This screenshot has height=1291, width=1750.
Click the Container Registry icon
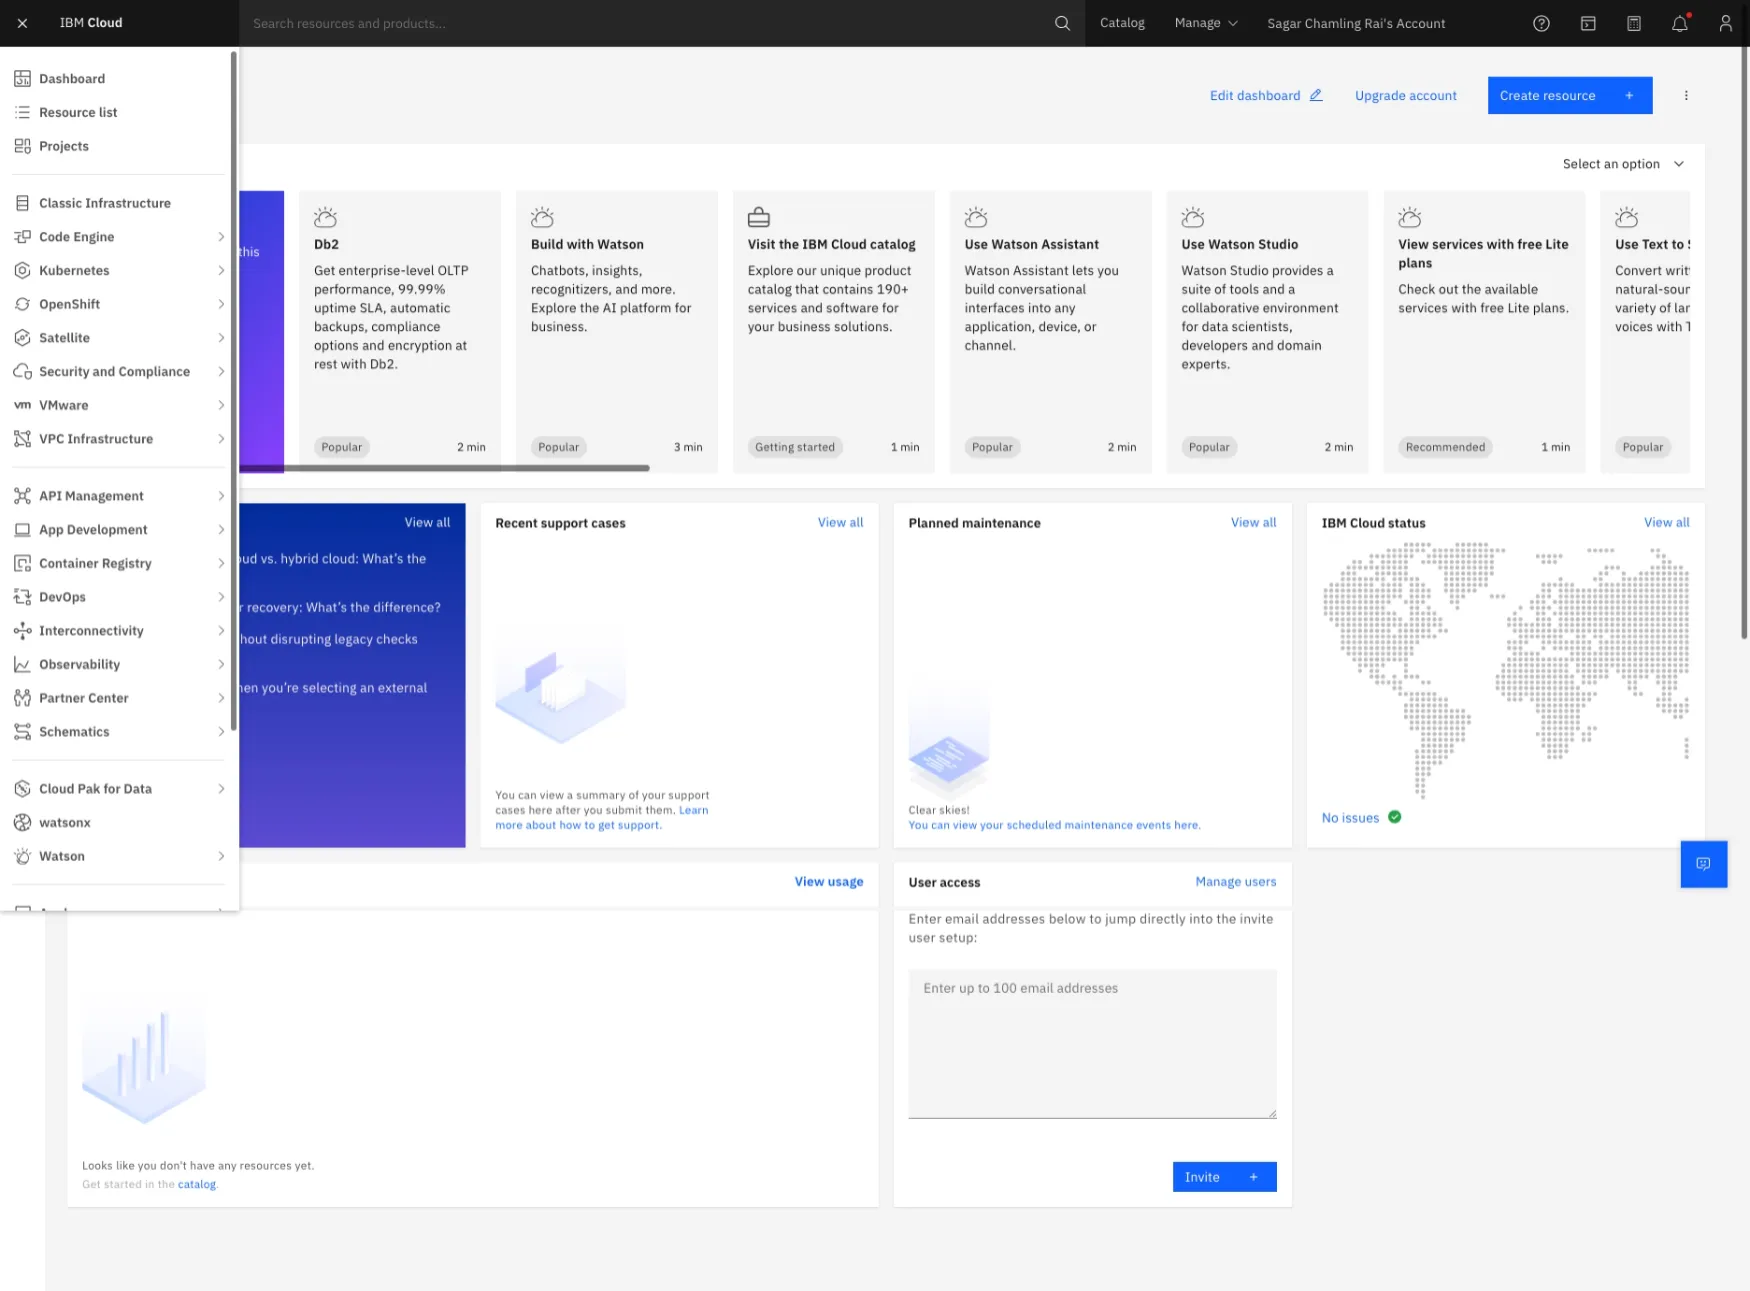[x=22, y=564]
